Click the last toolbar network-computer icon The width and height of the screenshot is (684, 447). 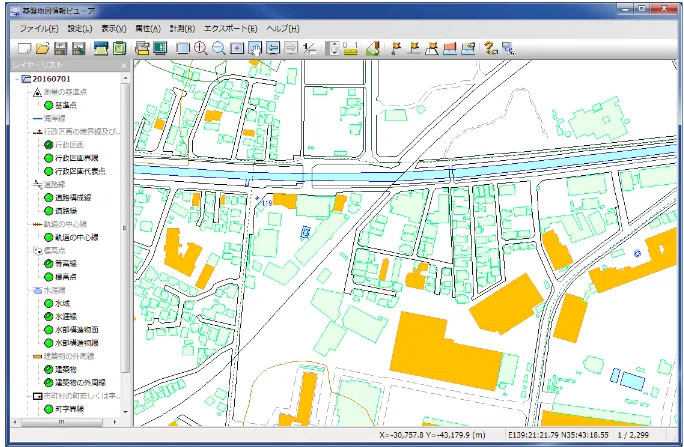point(508,48)
